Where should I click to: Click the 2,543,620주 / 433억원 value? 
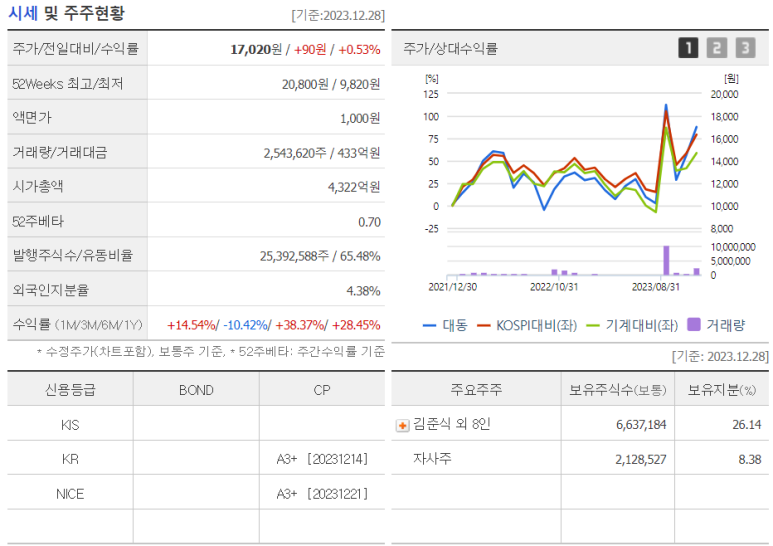click(321, 153)
